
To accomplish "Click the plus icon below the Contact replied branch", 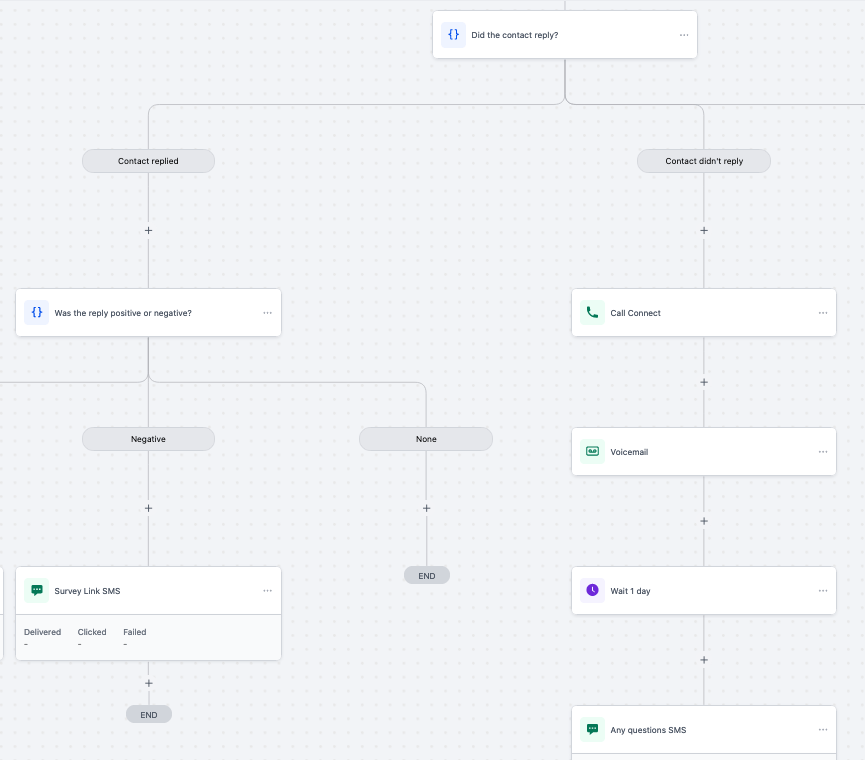I will [148, 230].
